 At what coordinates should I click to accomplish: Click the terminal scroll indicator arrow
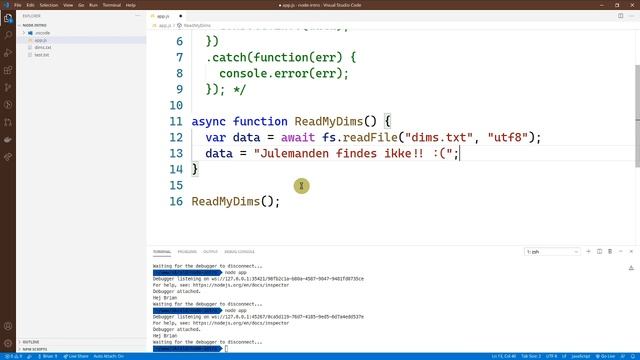tap(631, 268)
